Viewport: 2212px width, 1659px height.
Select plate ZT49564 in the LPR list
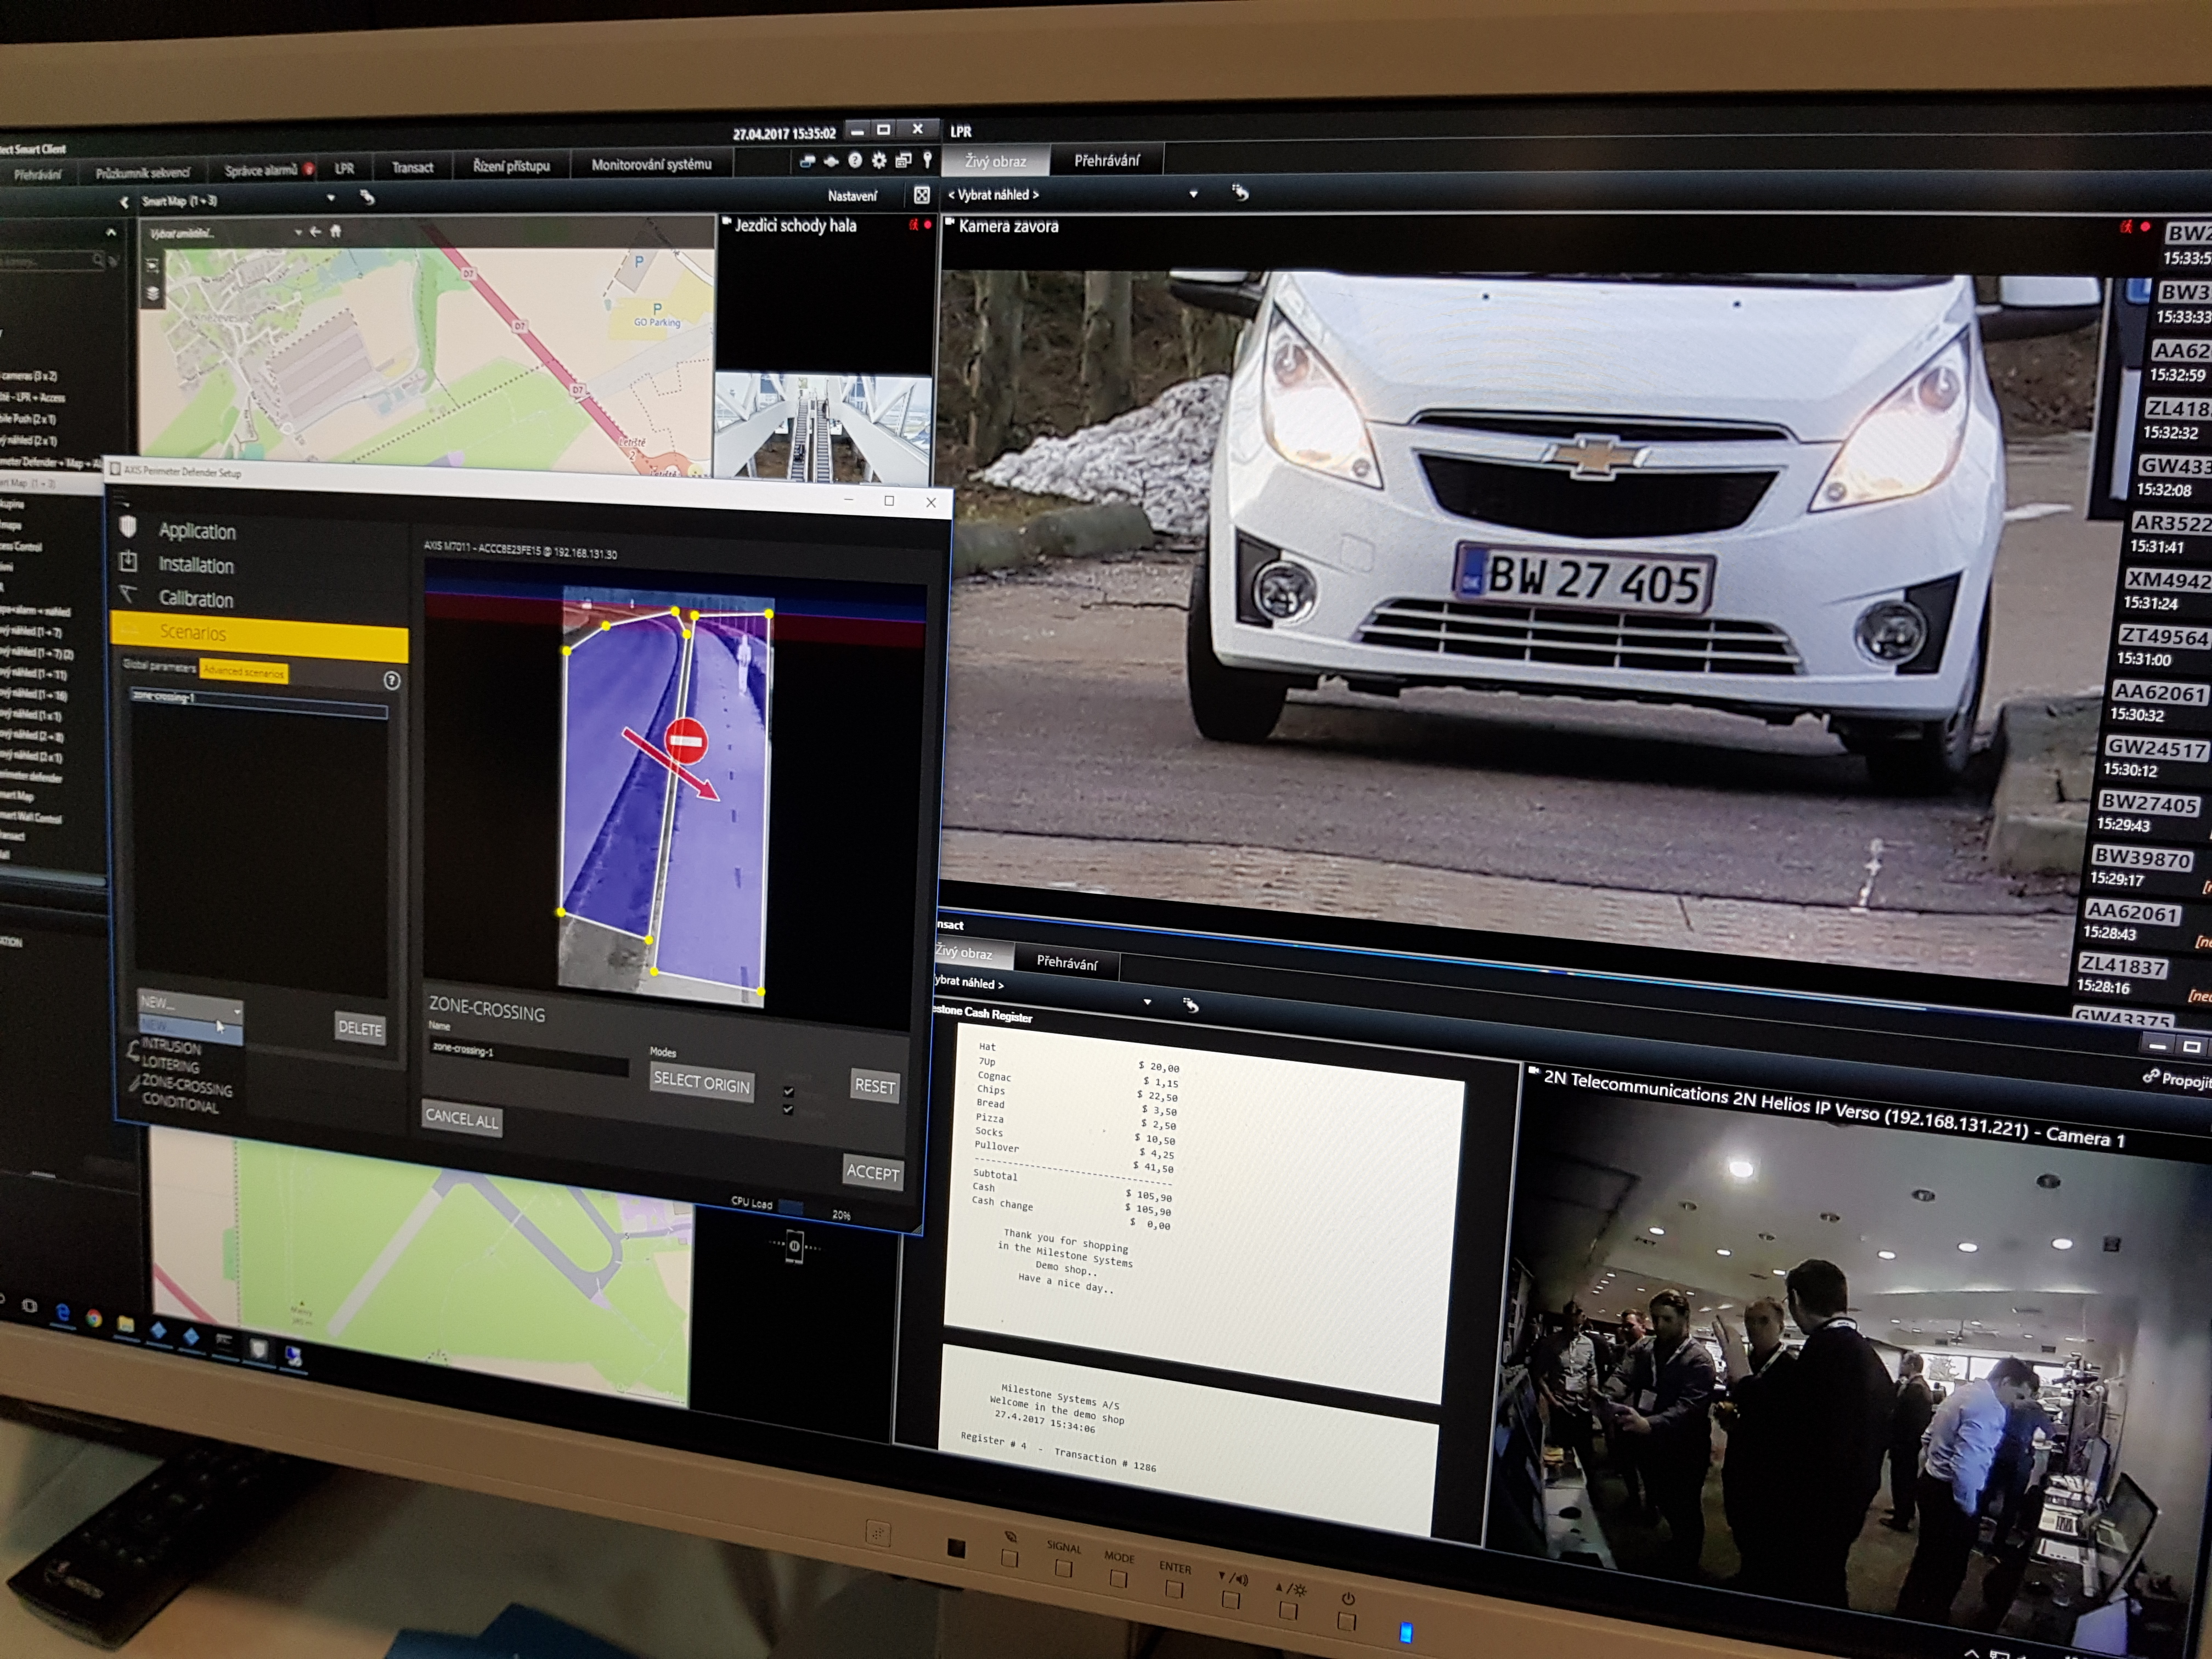(x=2164, y=636)
